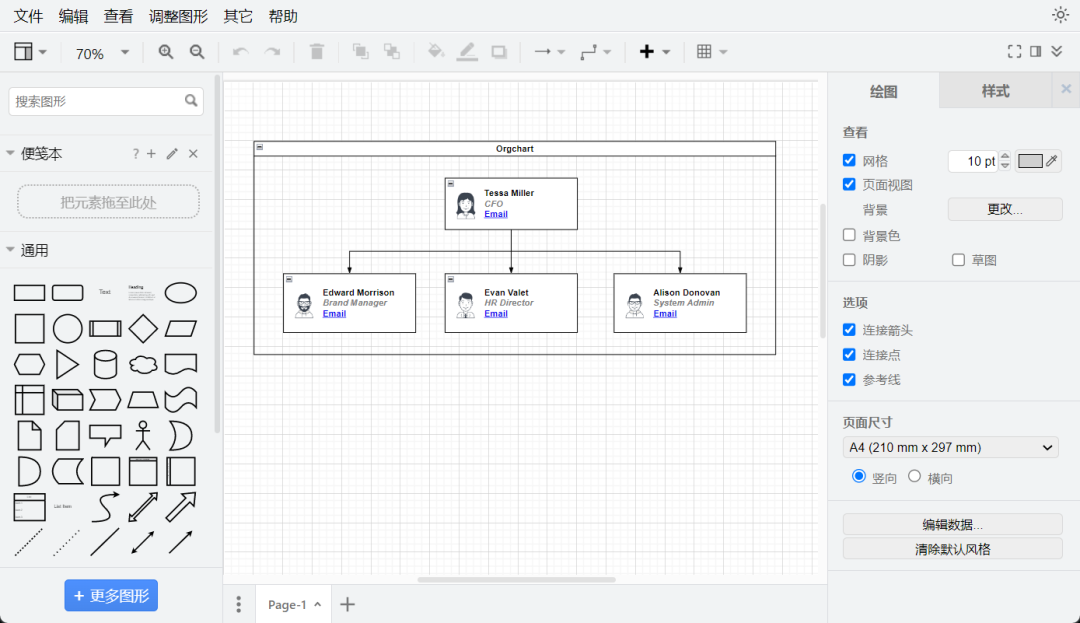Toggle fullscreen mode icon

click(x=1014, y=52)
